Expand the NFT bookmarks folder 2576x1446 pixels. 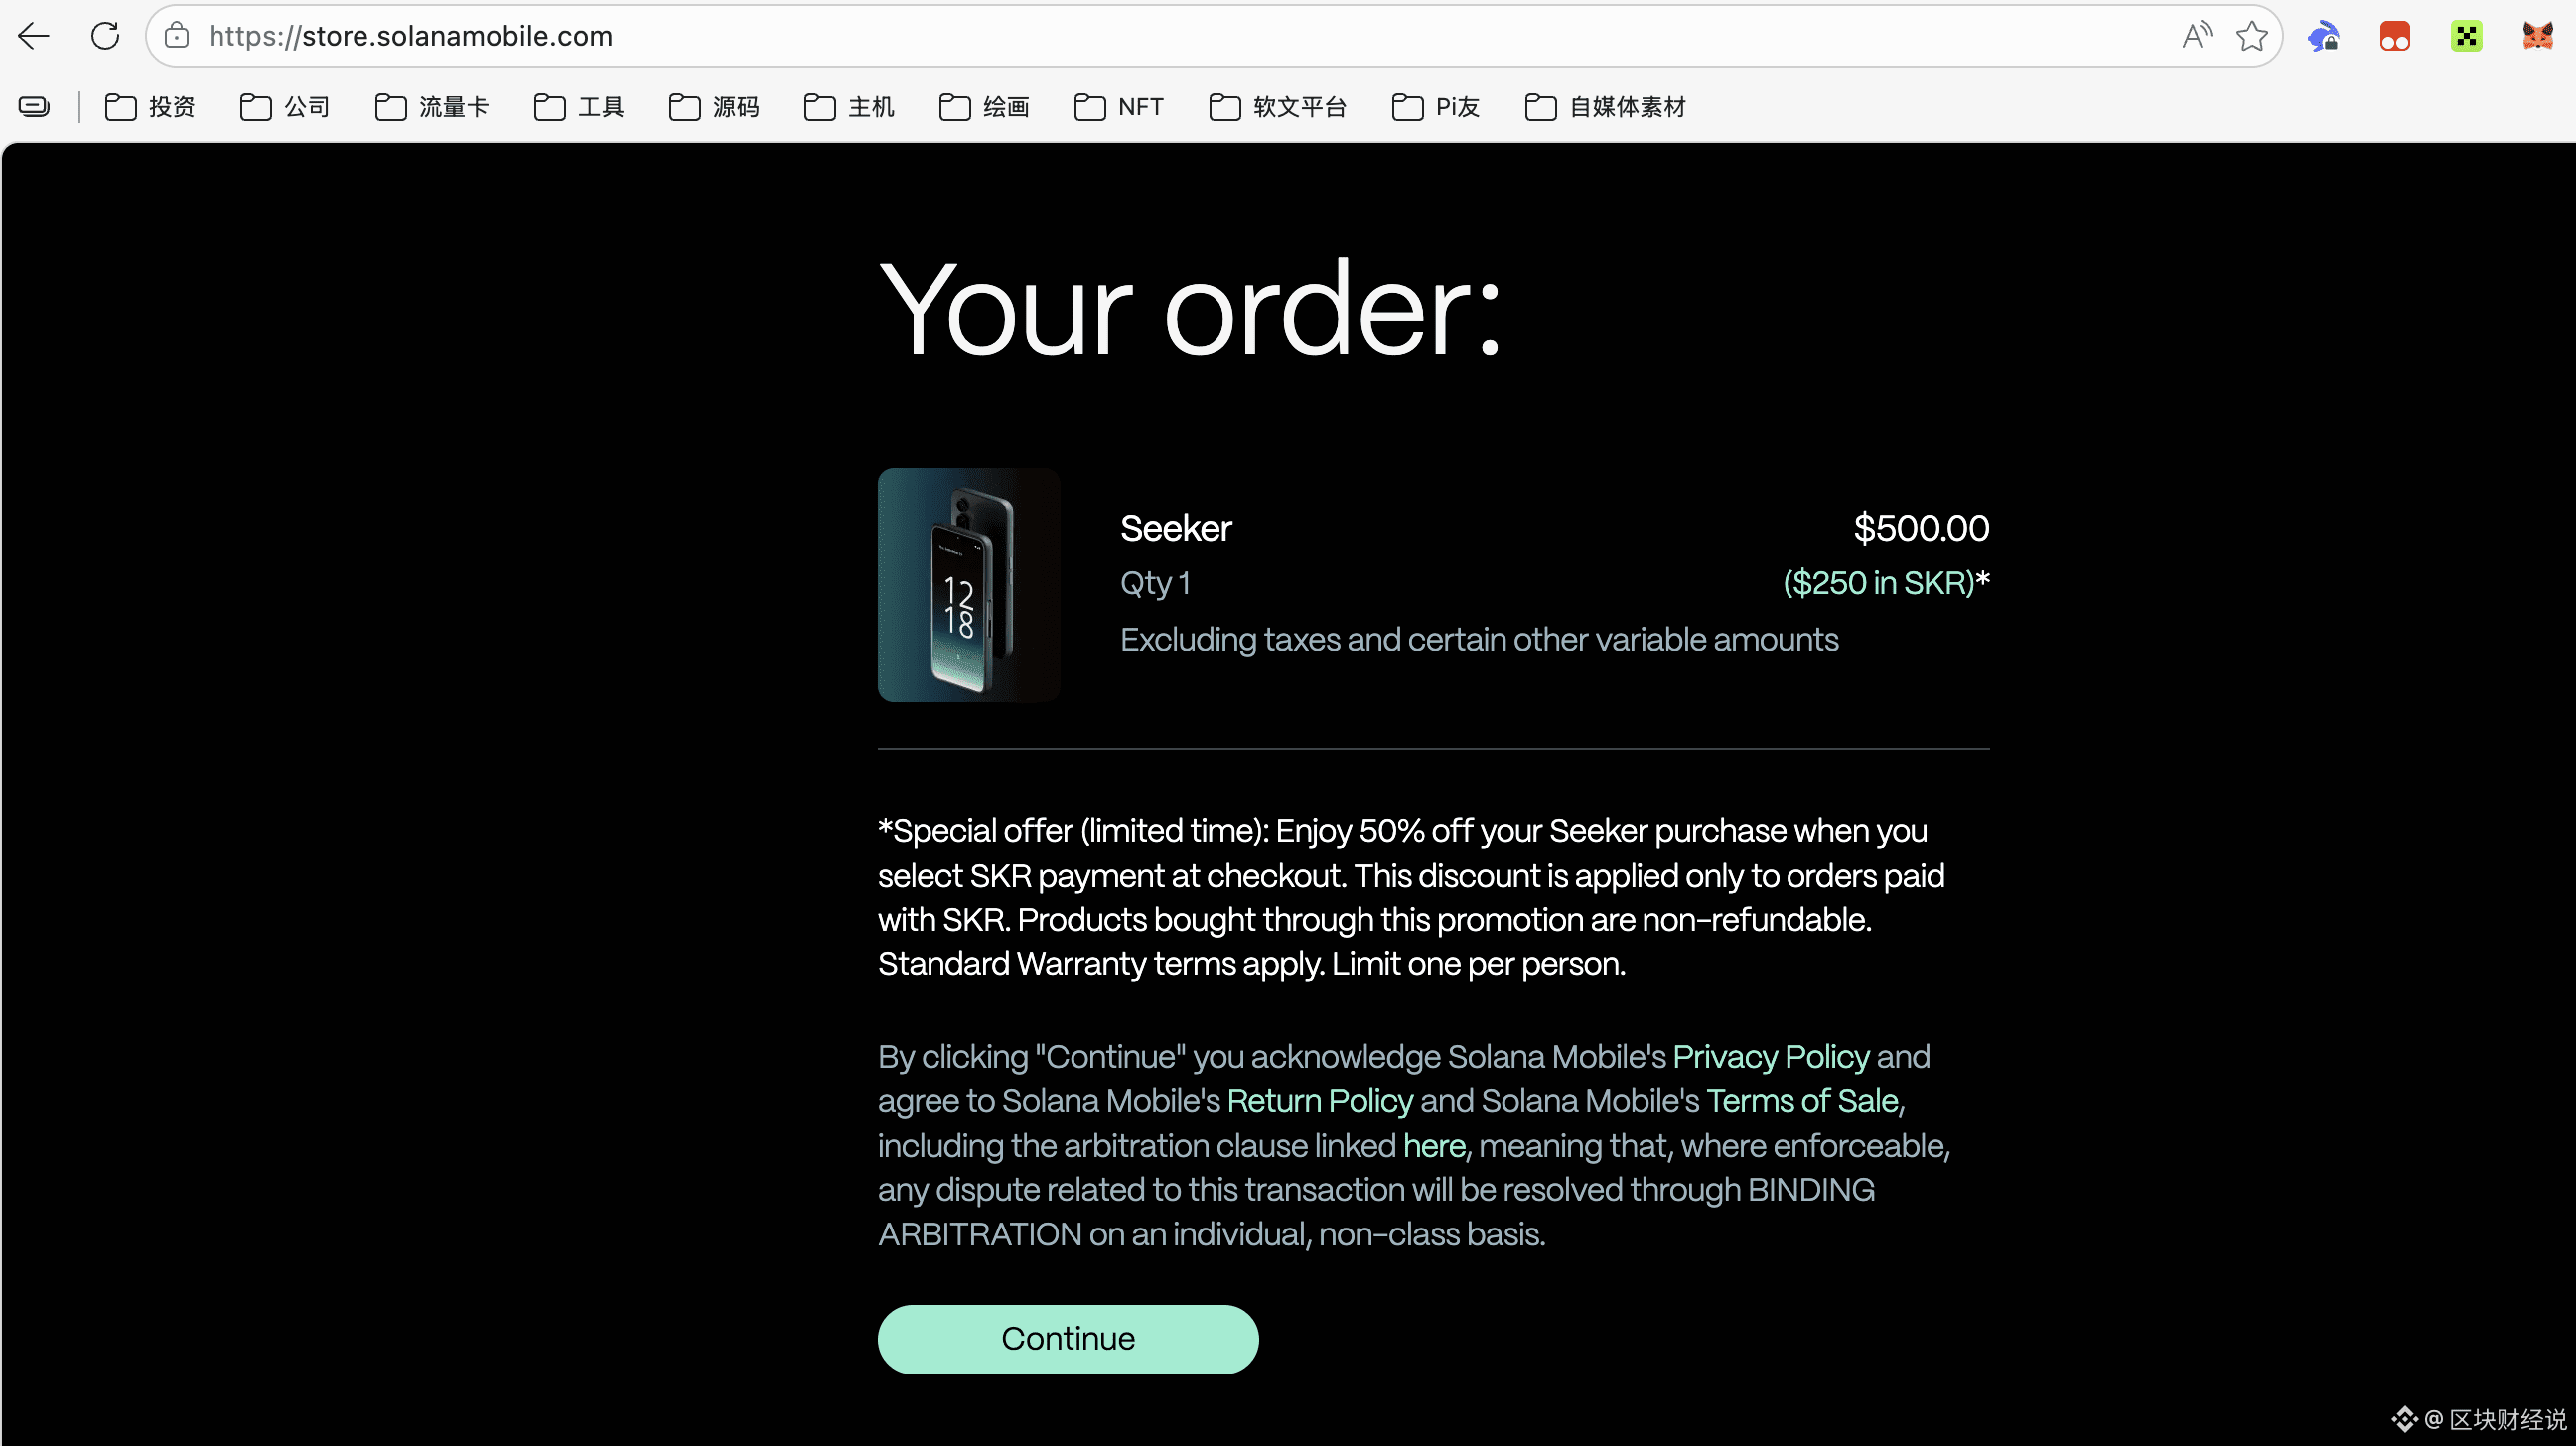click(x=1118, y=107)
